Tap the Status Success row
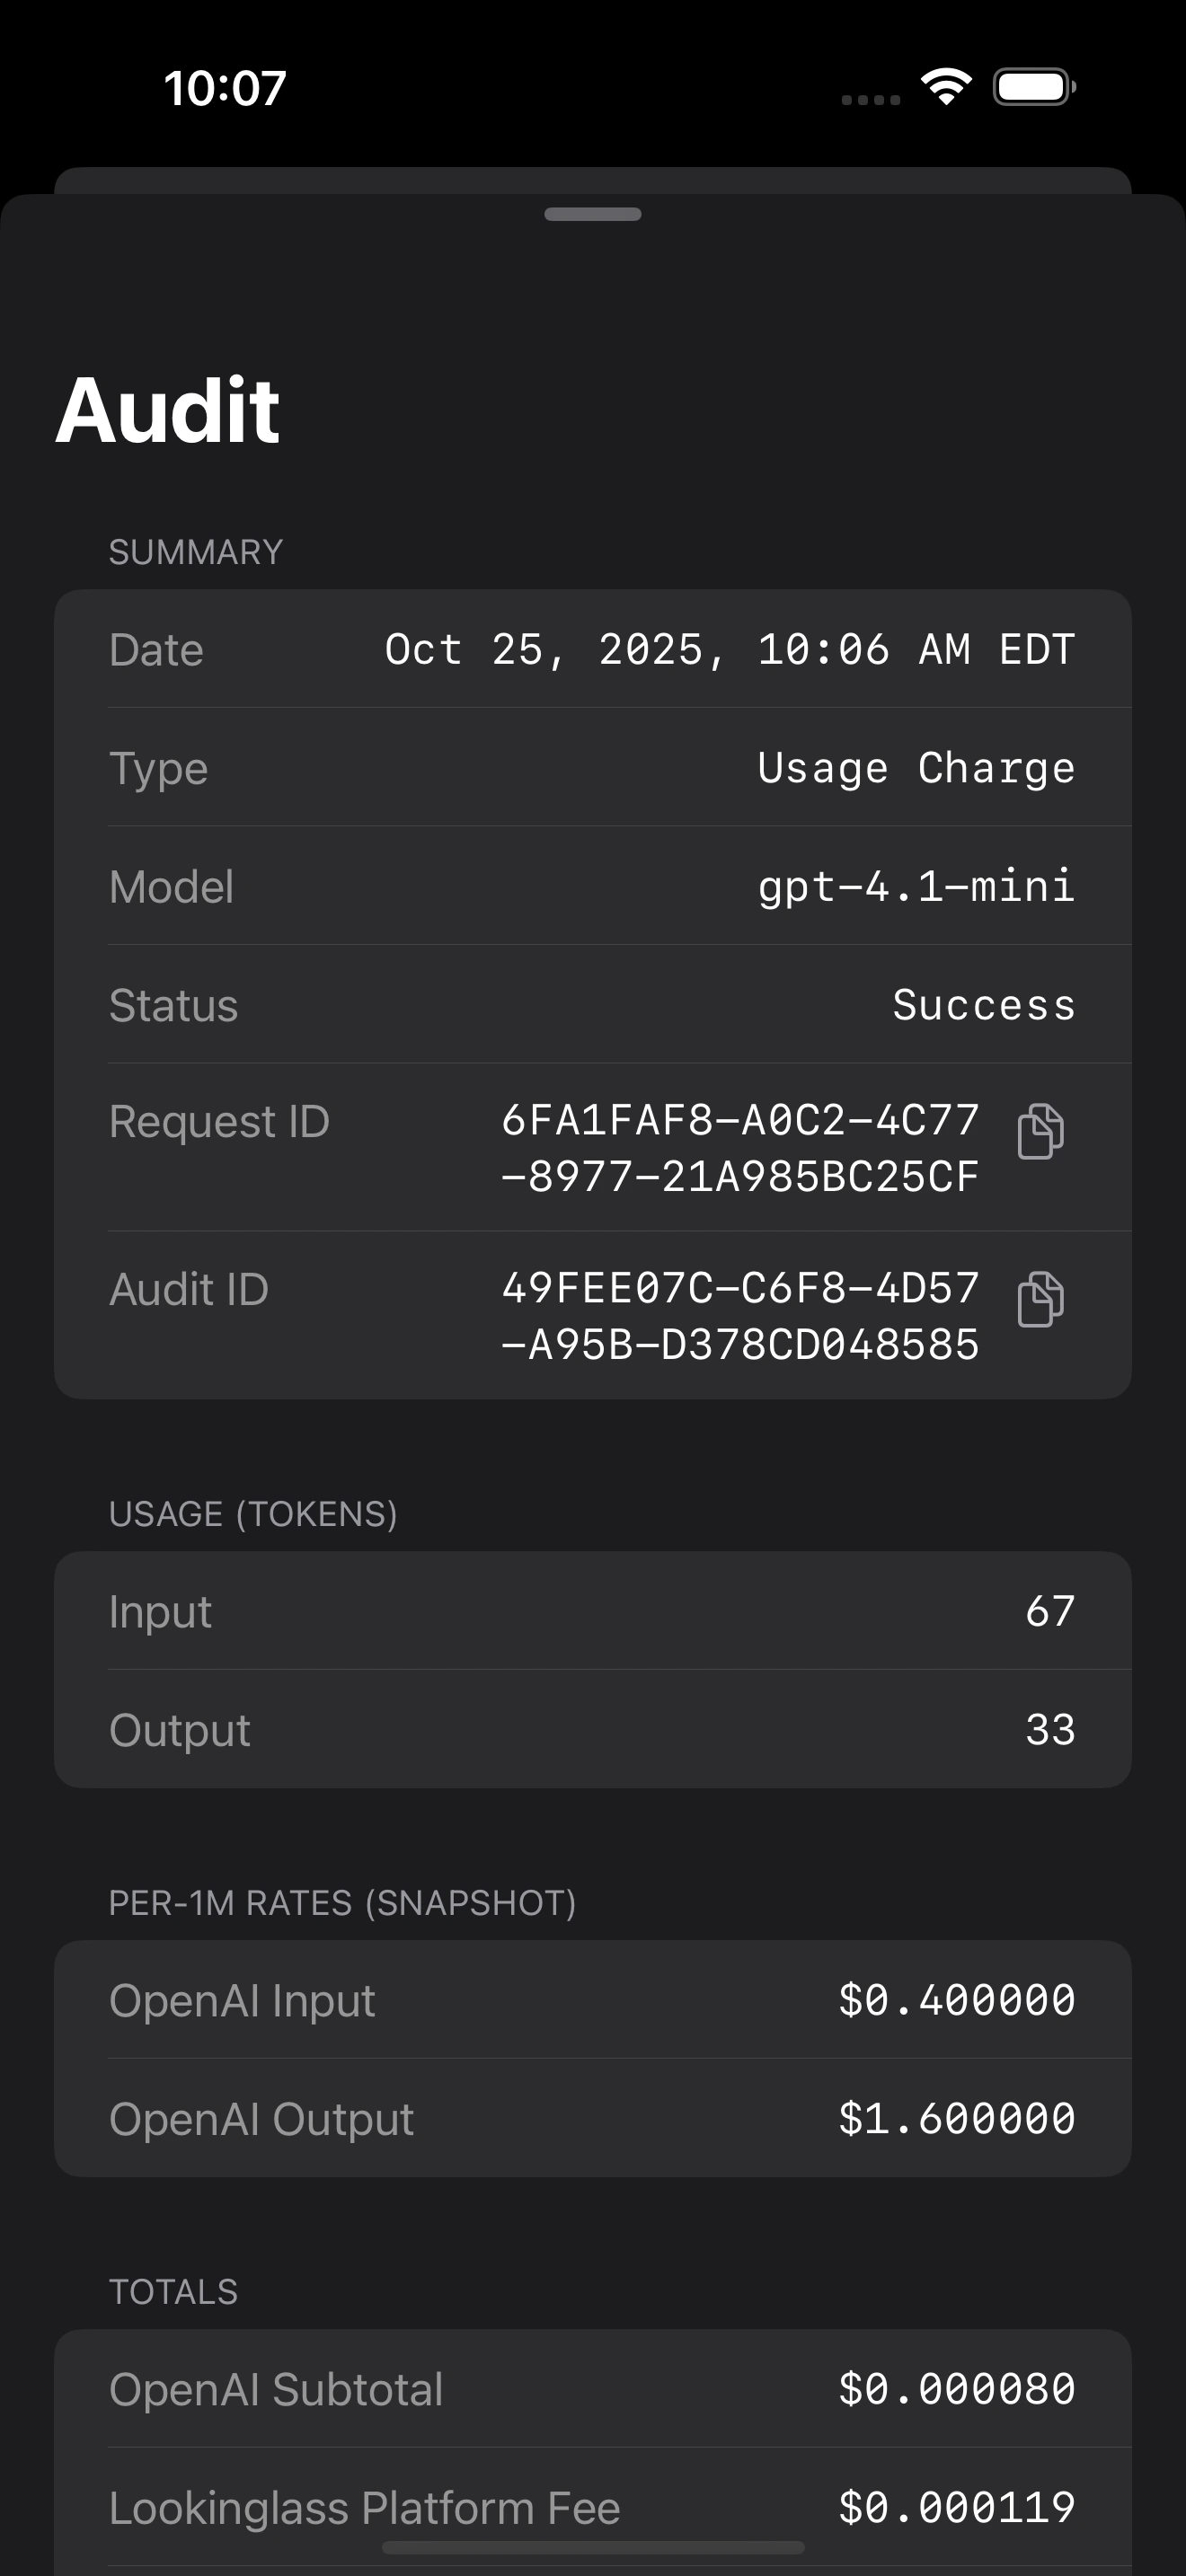The image size is (1186, 2576). (593, 1005)
